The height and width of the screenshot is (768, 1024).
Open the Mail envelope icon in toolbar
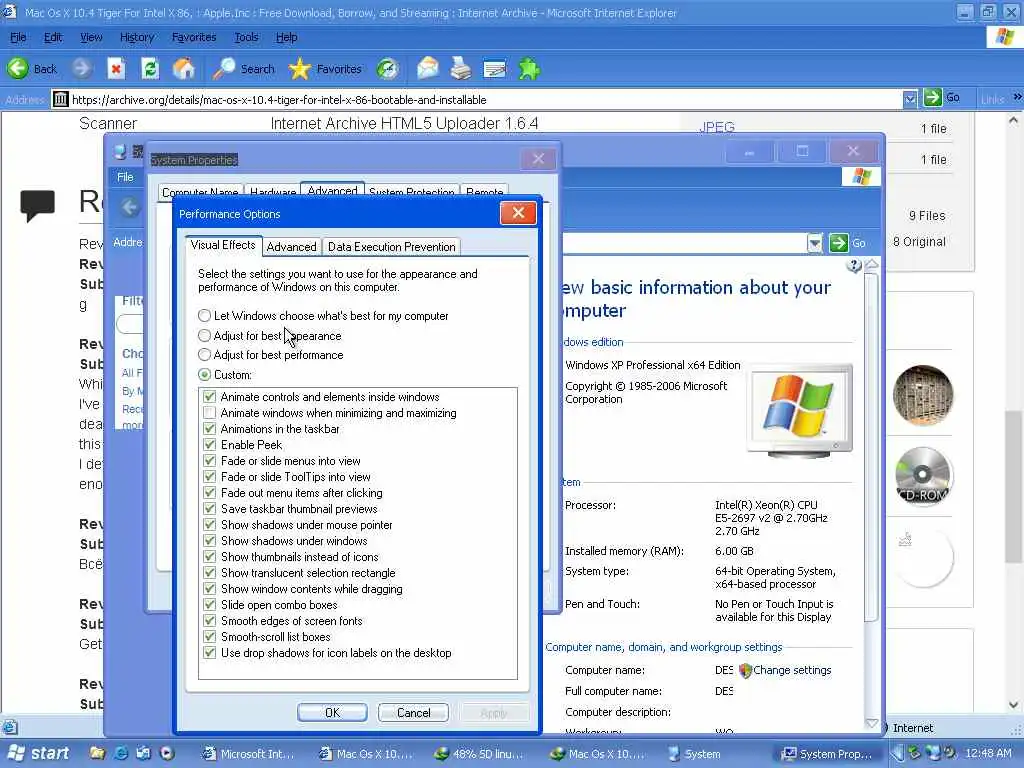pyautogui.click(x=428, y=69)
